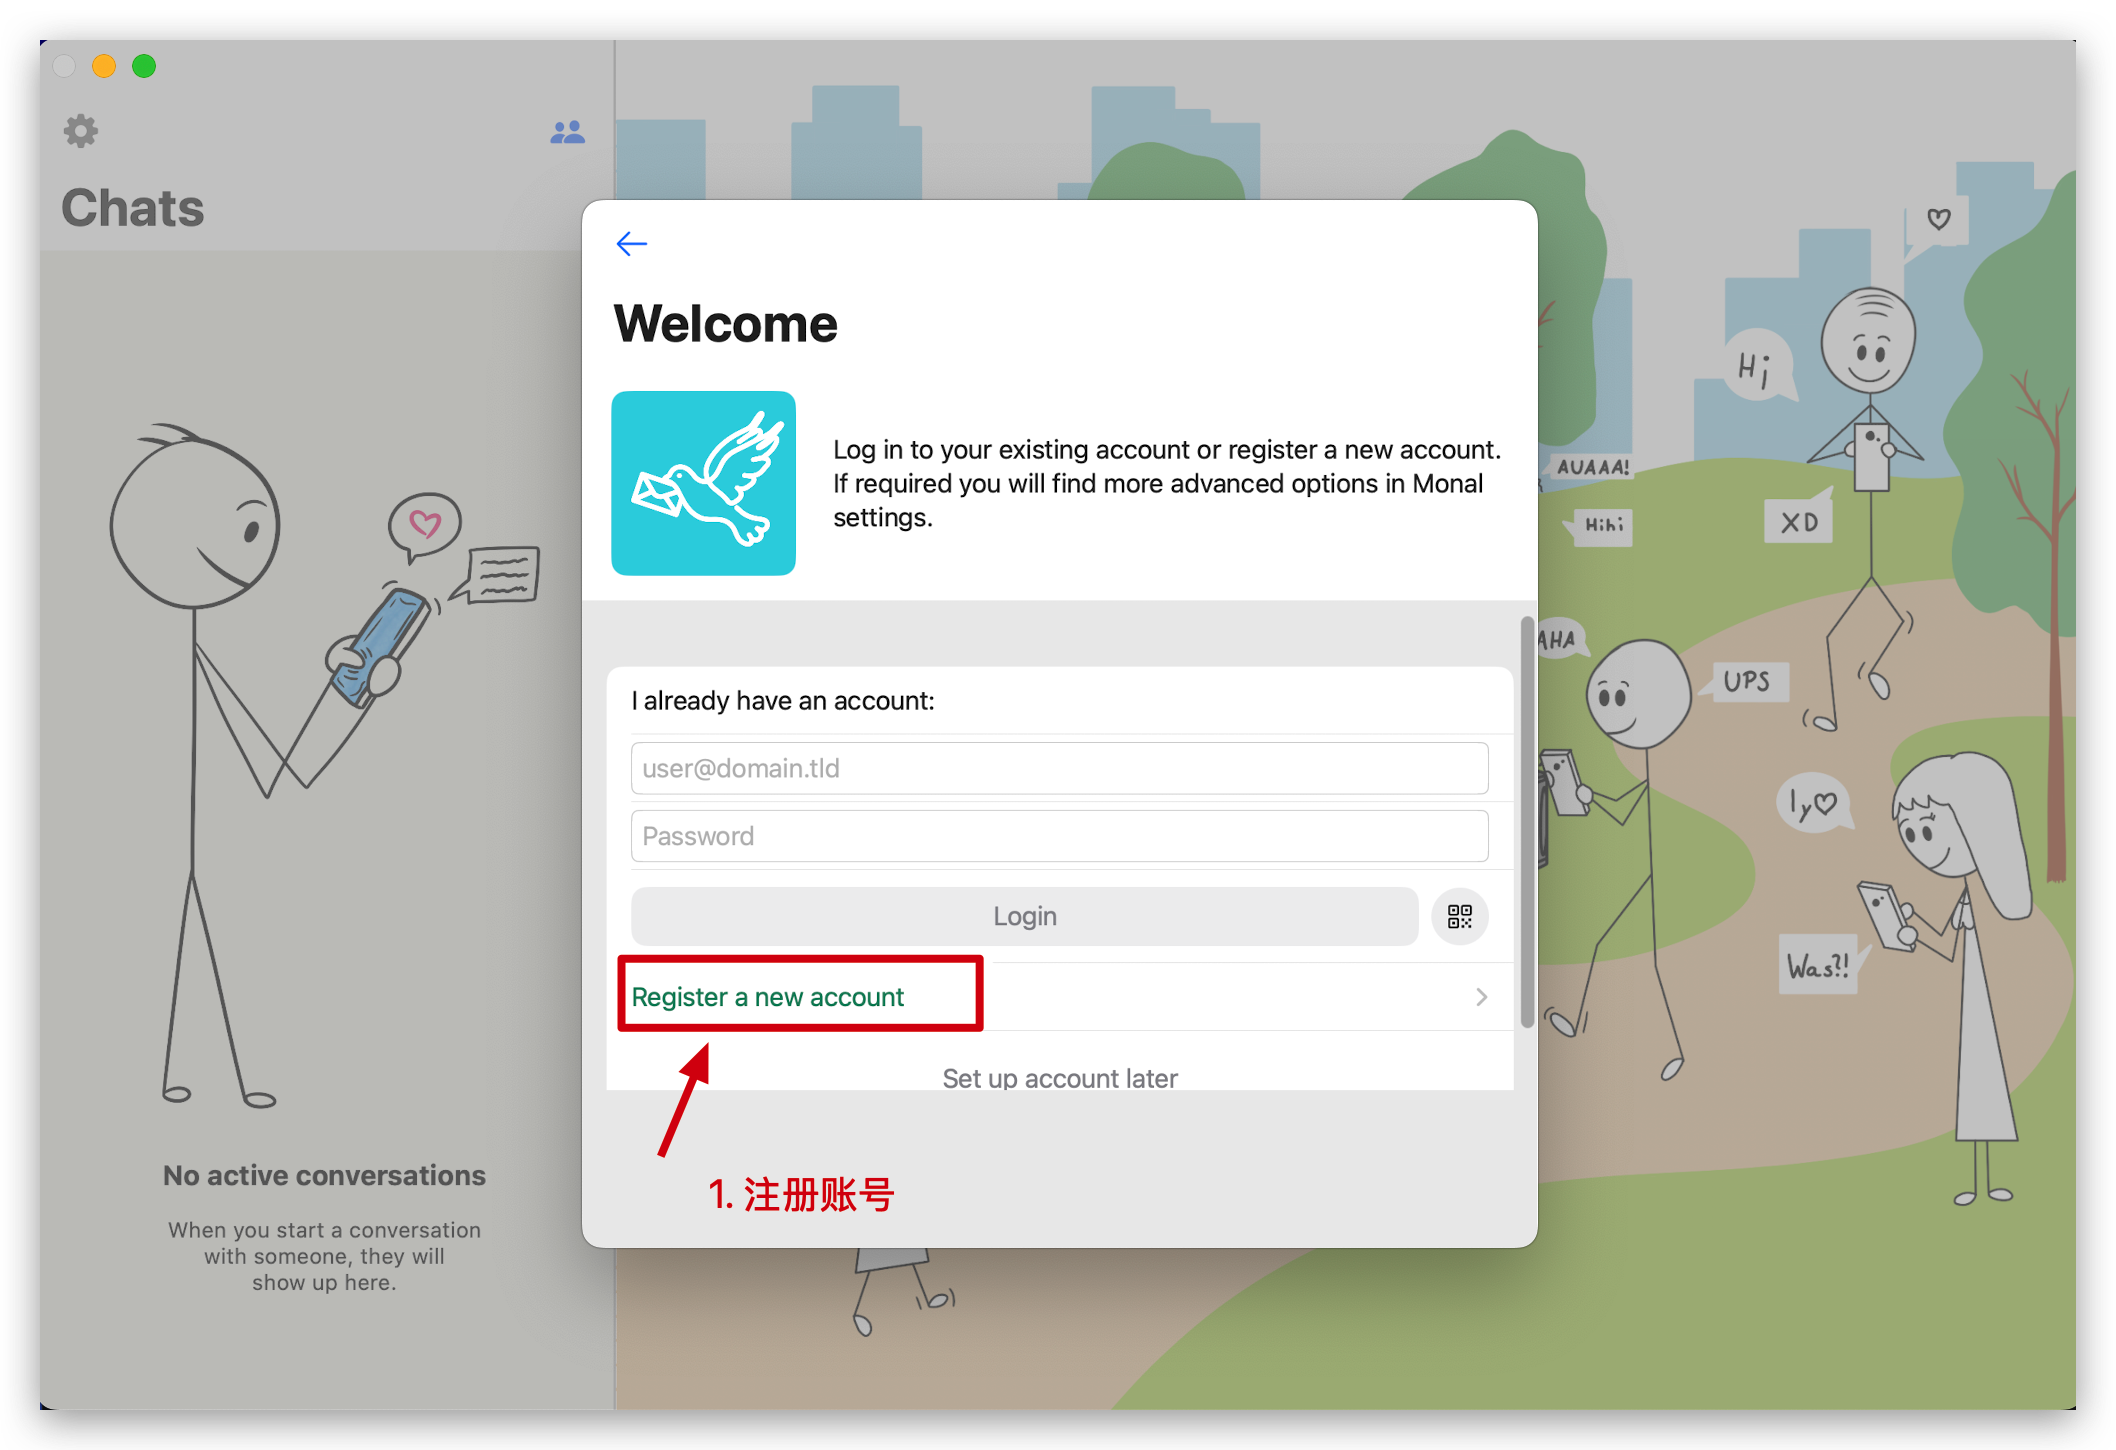The width and height of the screenshot is (2116, 1450).
Task: Focus the Password field
Action: pos(1059,836)
